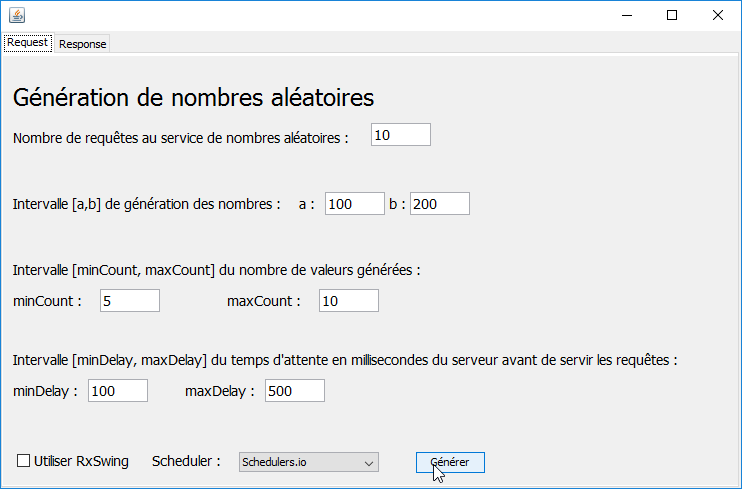742x489 pixels.
Task: Open the Response tab
Action: 82,44
